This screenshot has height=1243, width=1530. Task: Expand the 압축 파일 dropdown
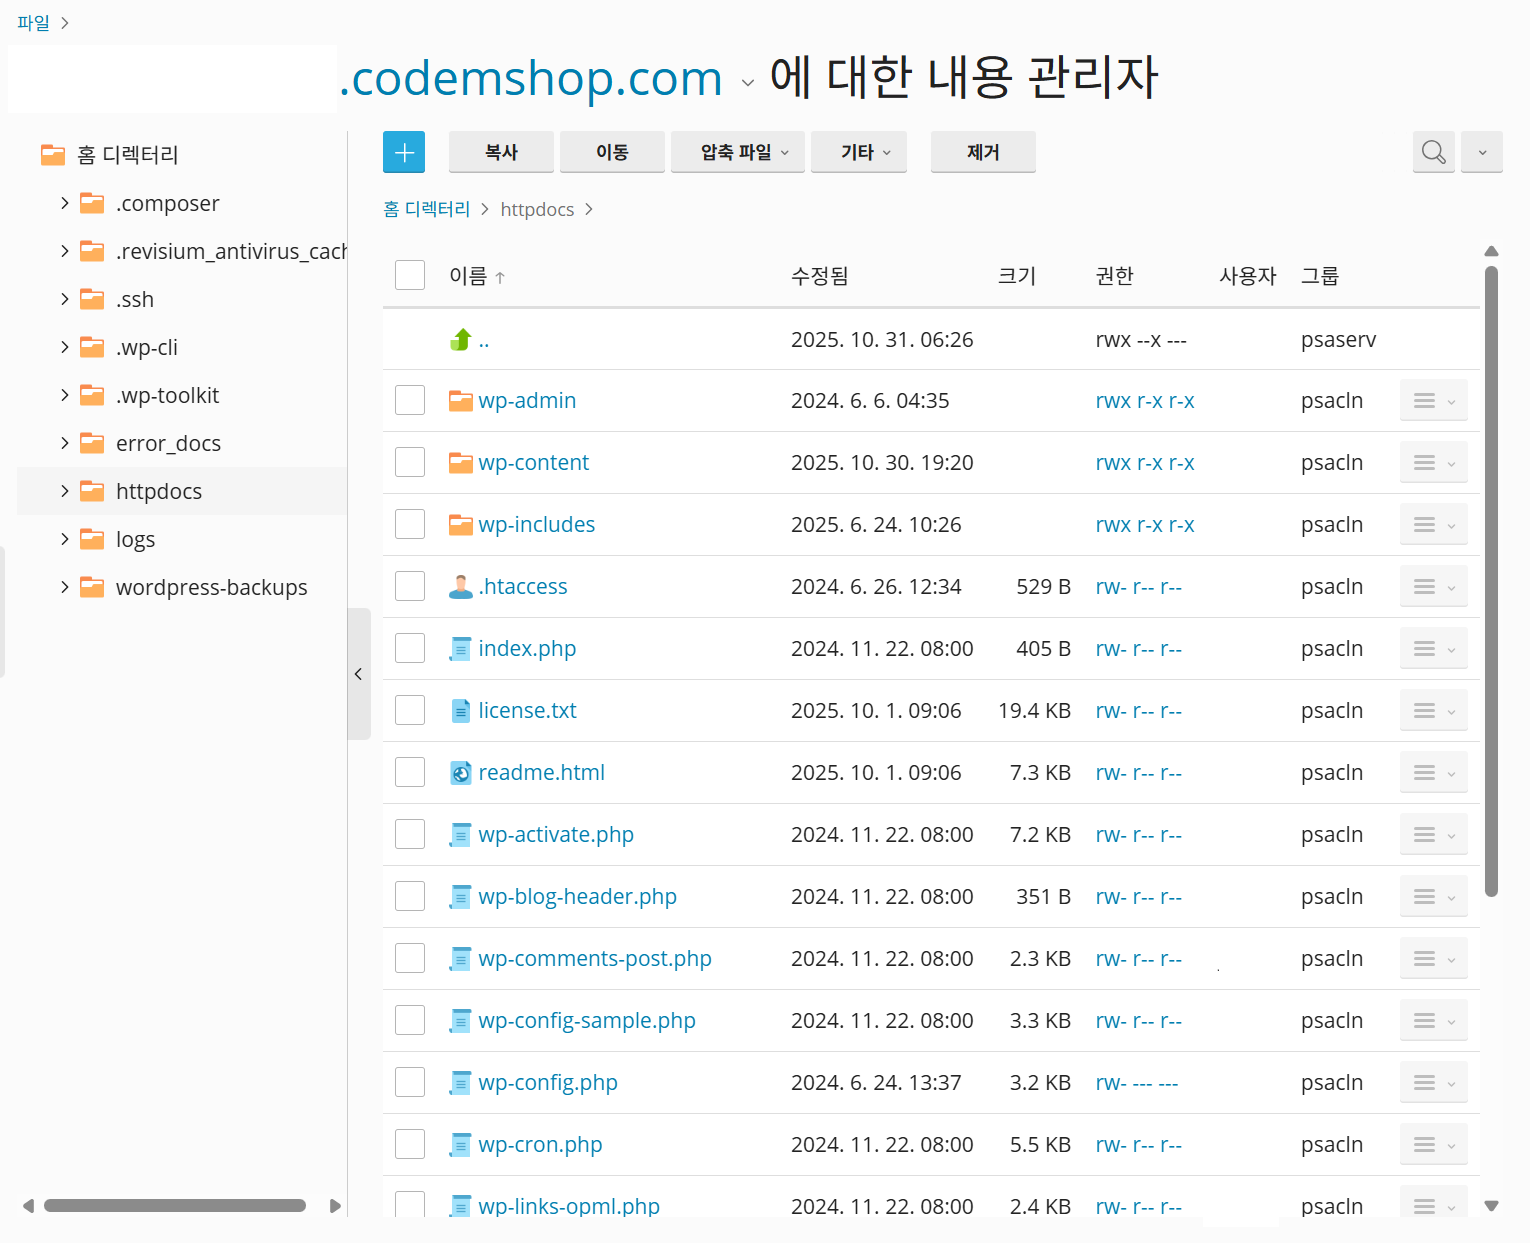point(738,152)
